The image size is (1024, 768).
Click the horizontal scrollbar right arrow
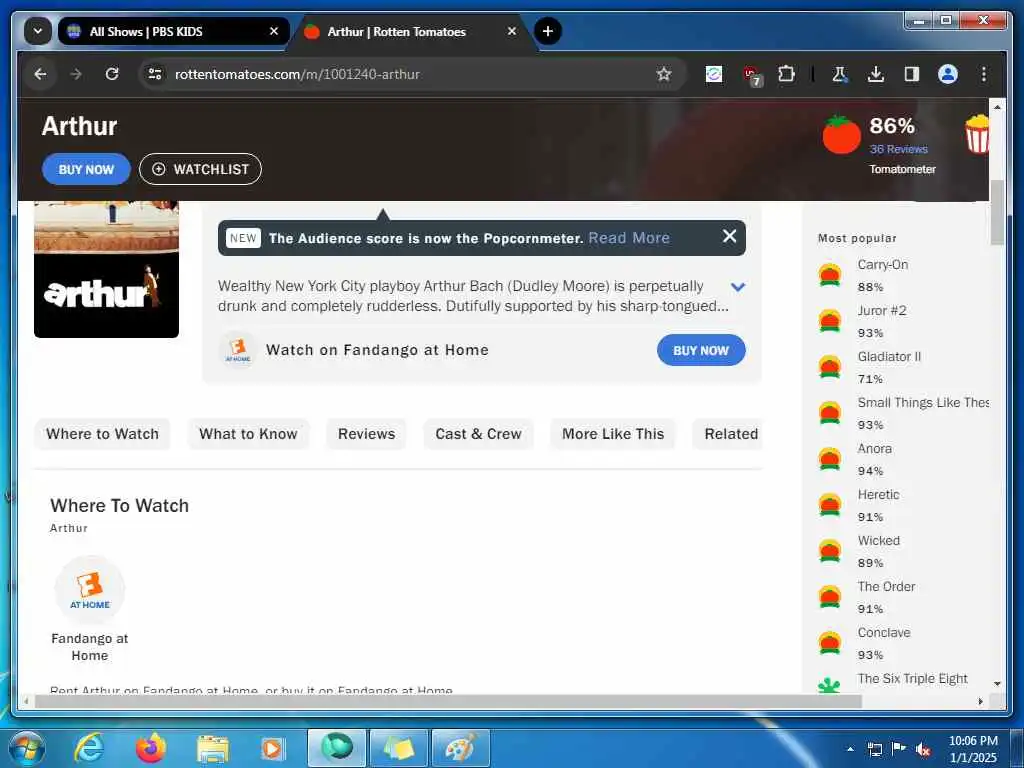point(980,701)
